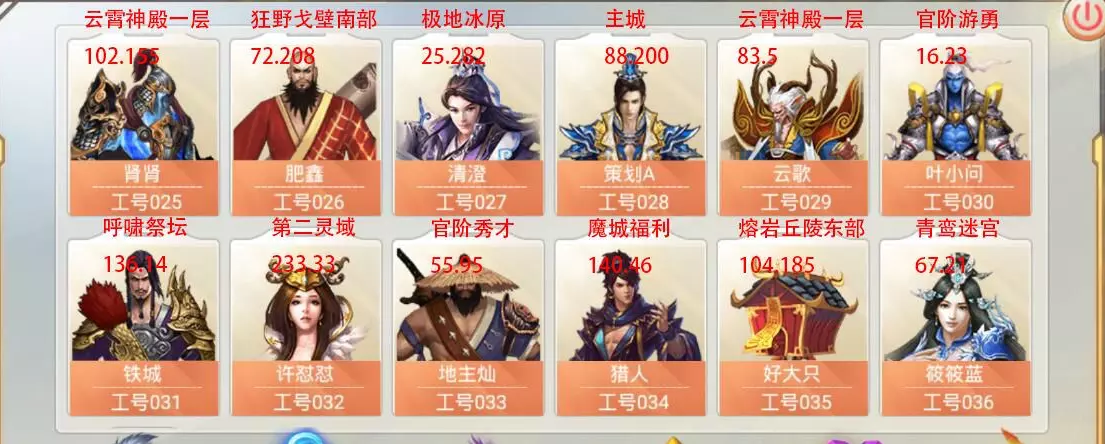Choose the blue-skinned 叶小问 portrait

[956, 101]
